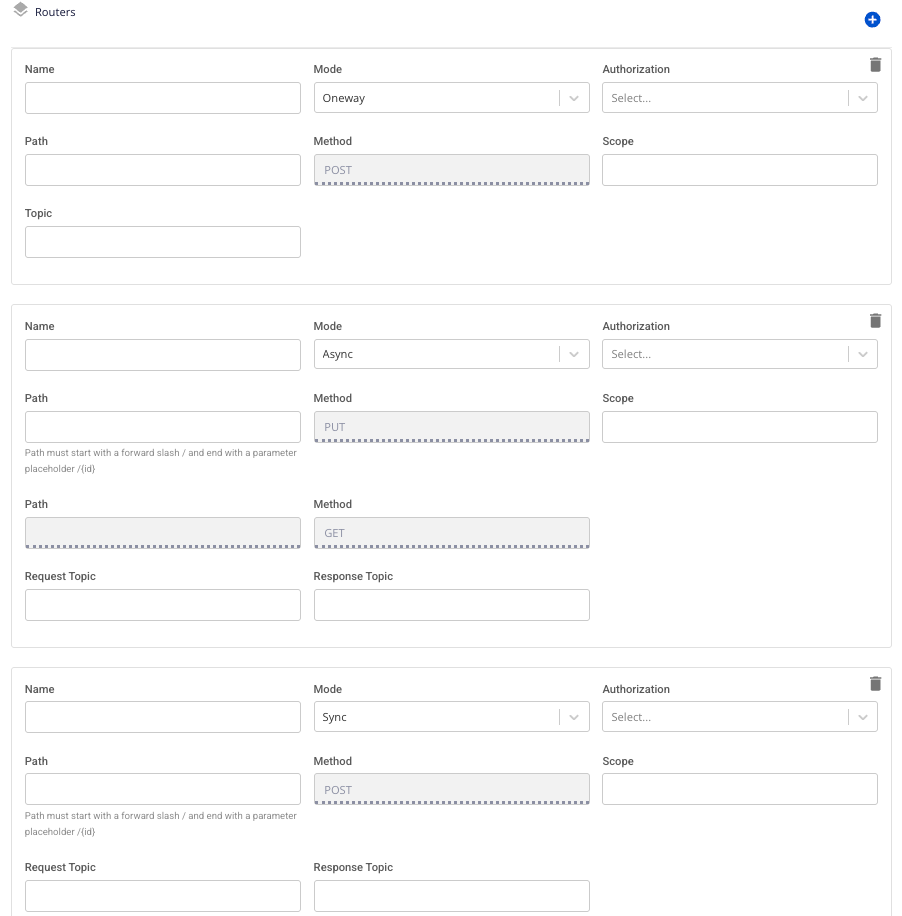This screenshot has width=902, height=916.
Task: Click the blue add router plus icon
Action: point(872,20)
